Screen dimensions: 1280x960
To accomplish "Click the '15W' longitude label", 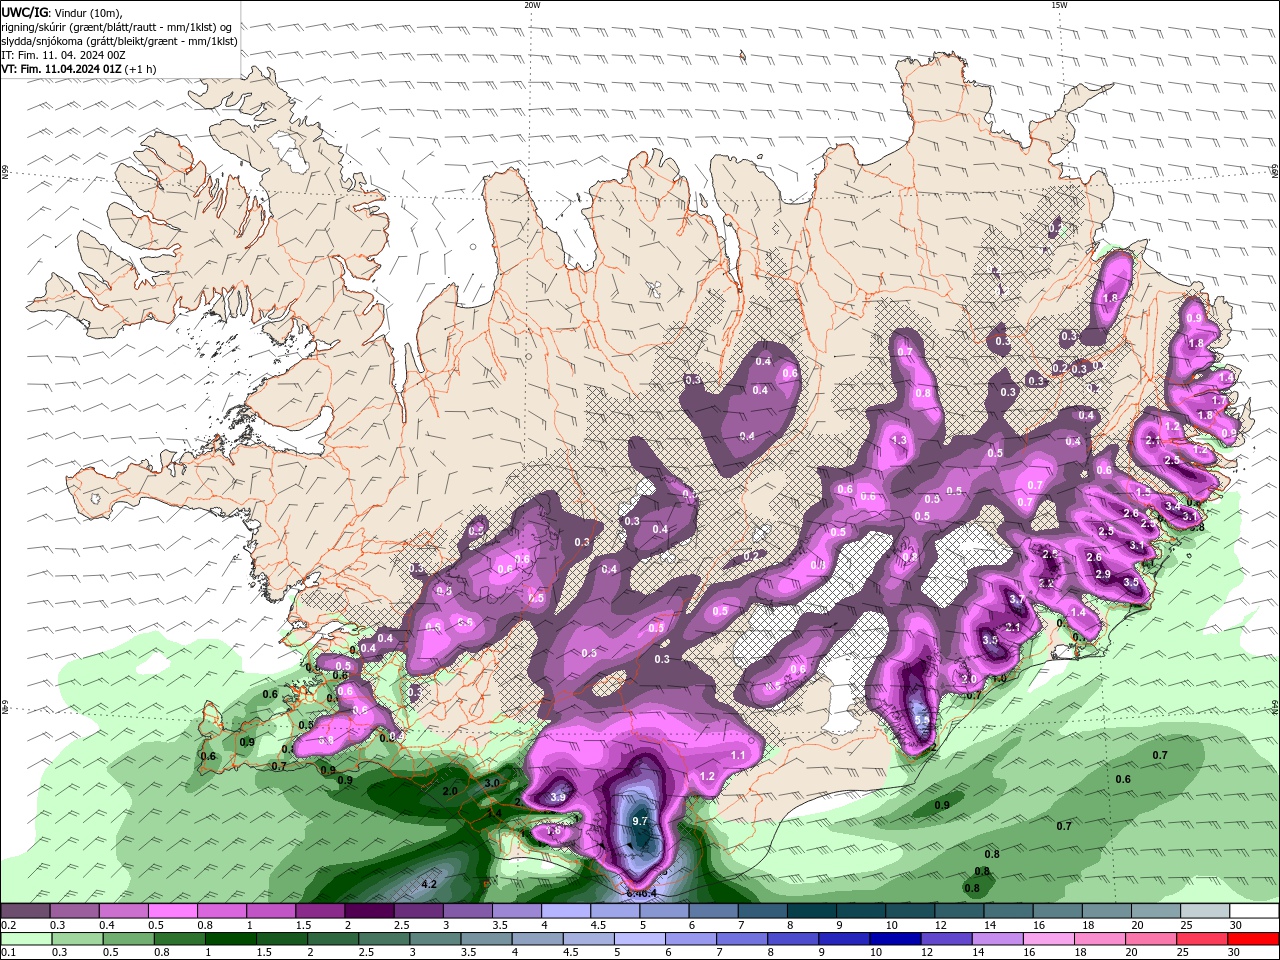I will click(x=1059, y=5).
